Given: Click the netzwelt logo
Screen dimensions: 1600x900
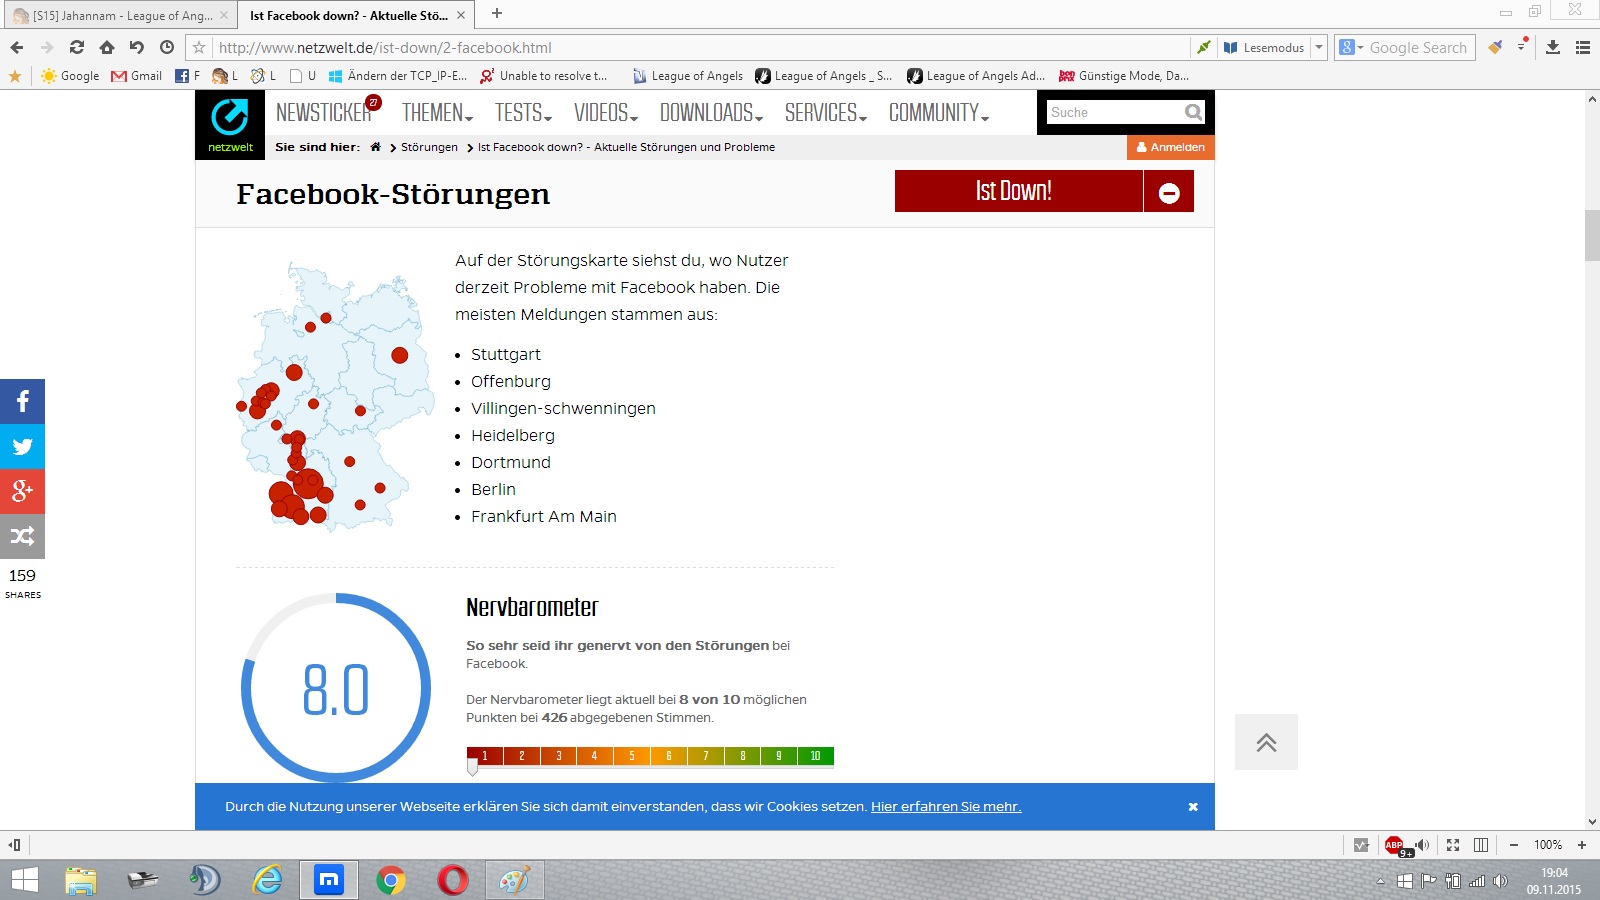Looking at the screenshot, I should coord(230,124).
